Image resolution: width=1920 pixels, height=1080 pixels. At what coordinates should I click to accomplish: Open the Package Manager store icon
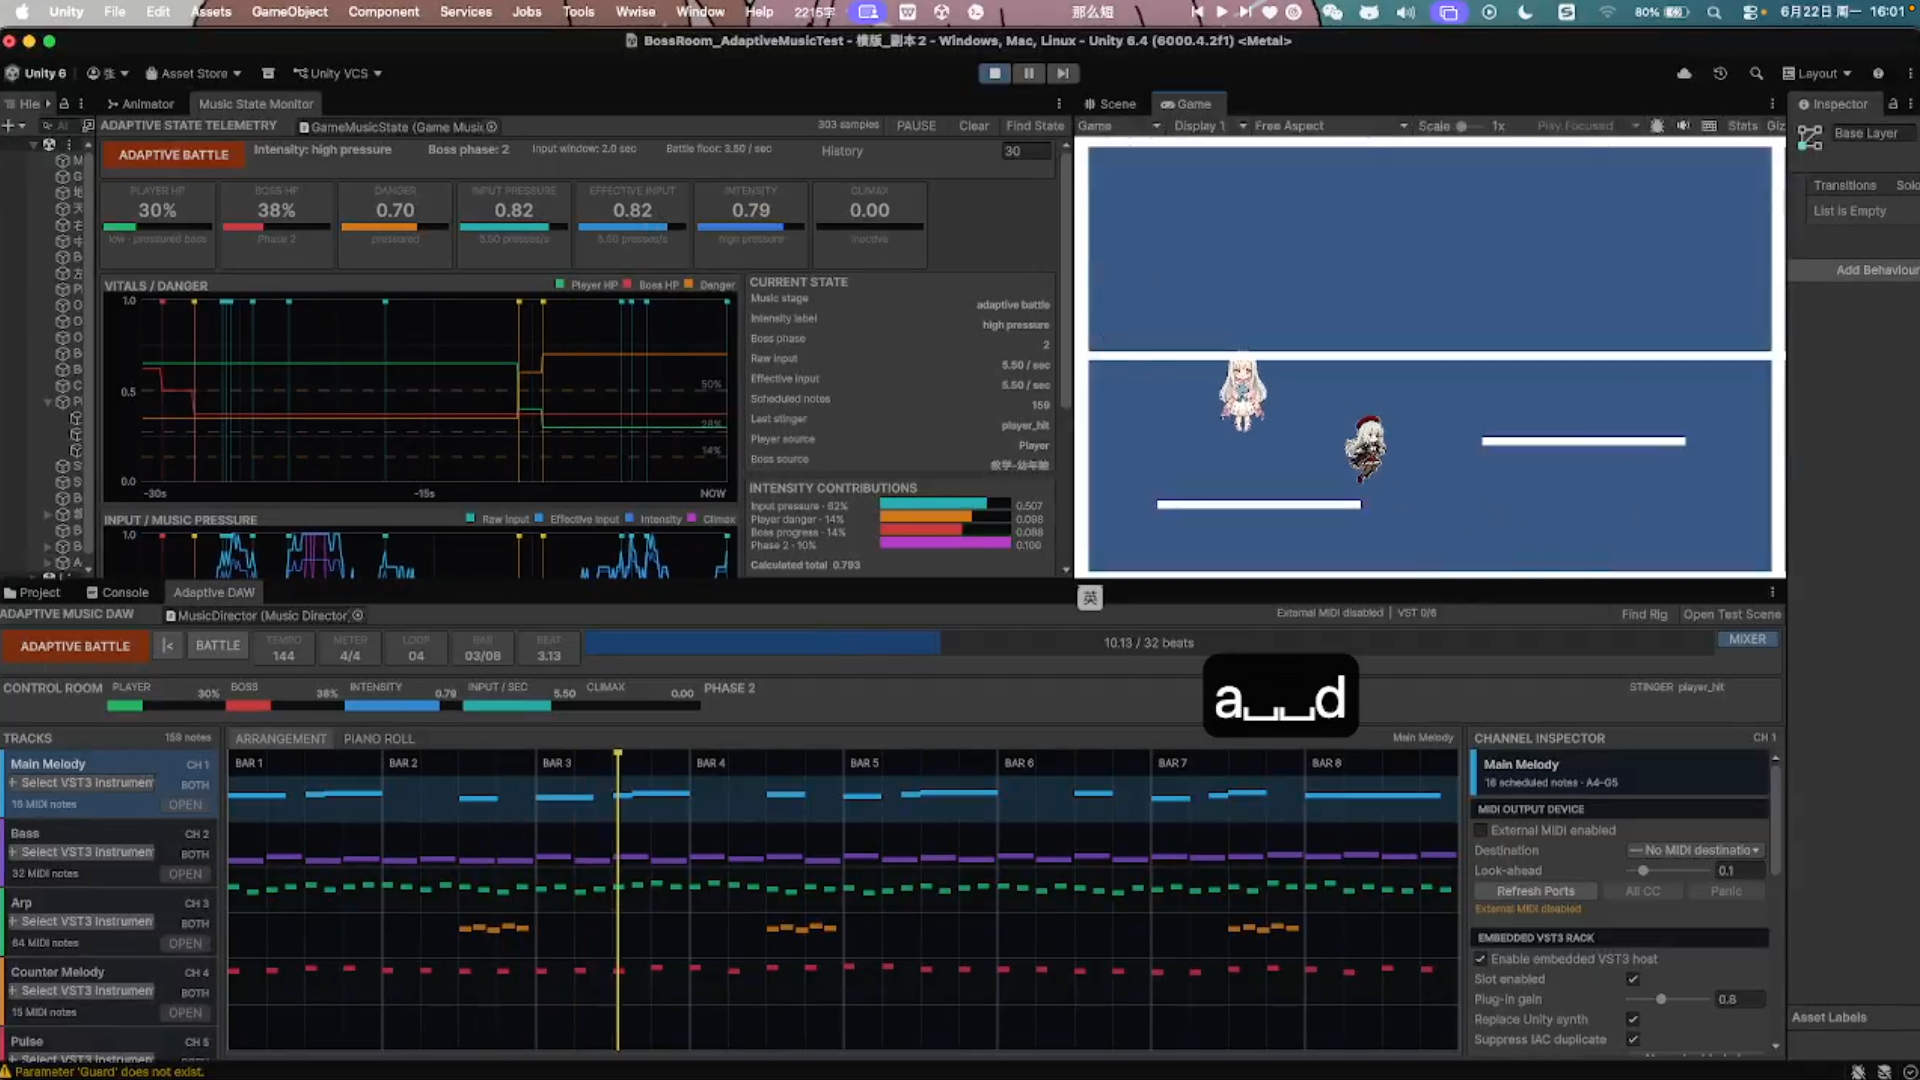pyautogui.click(x=268, y=73)
